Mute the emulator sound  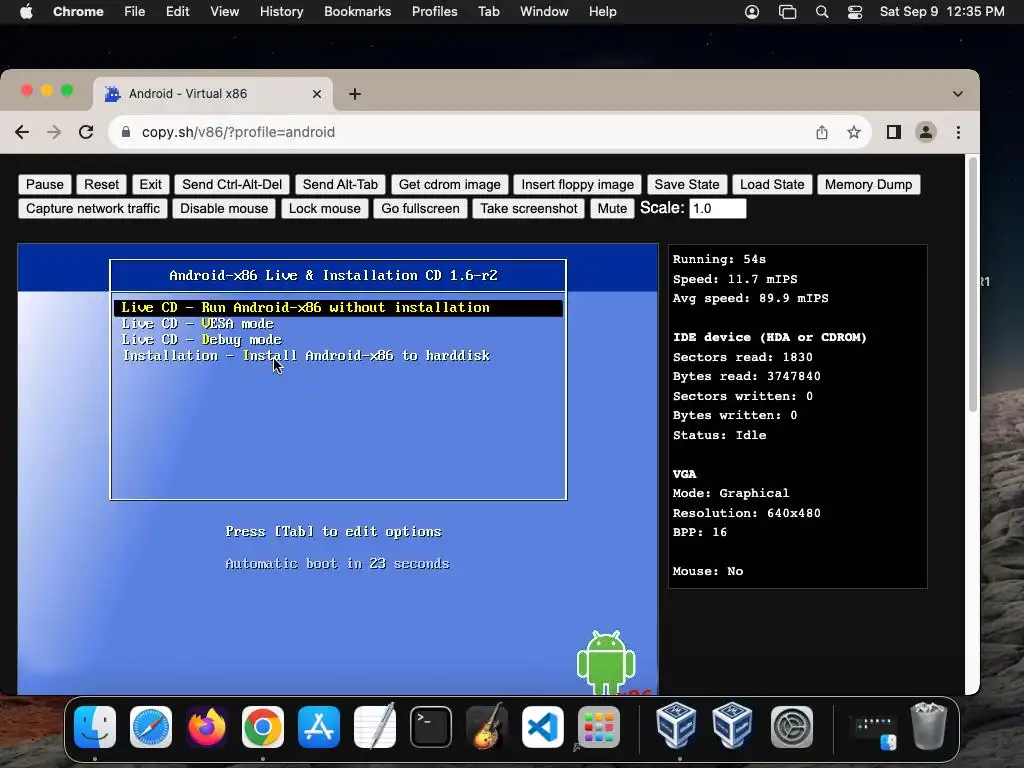612,209
